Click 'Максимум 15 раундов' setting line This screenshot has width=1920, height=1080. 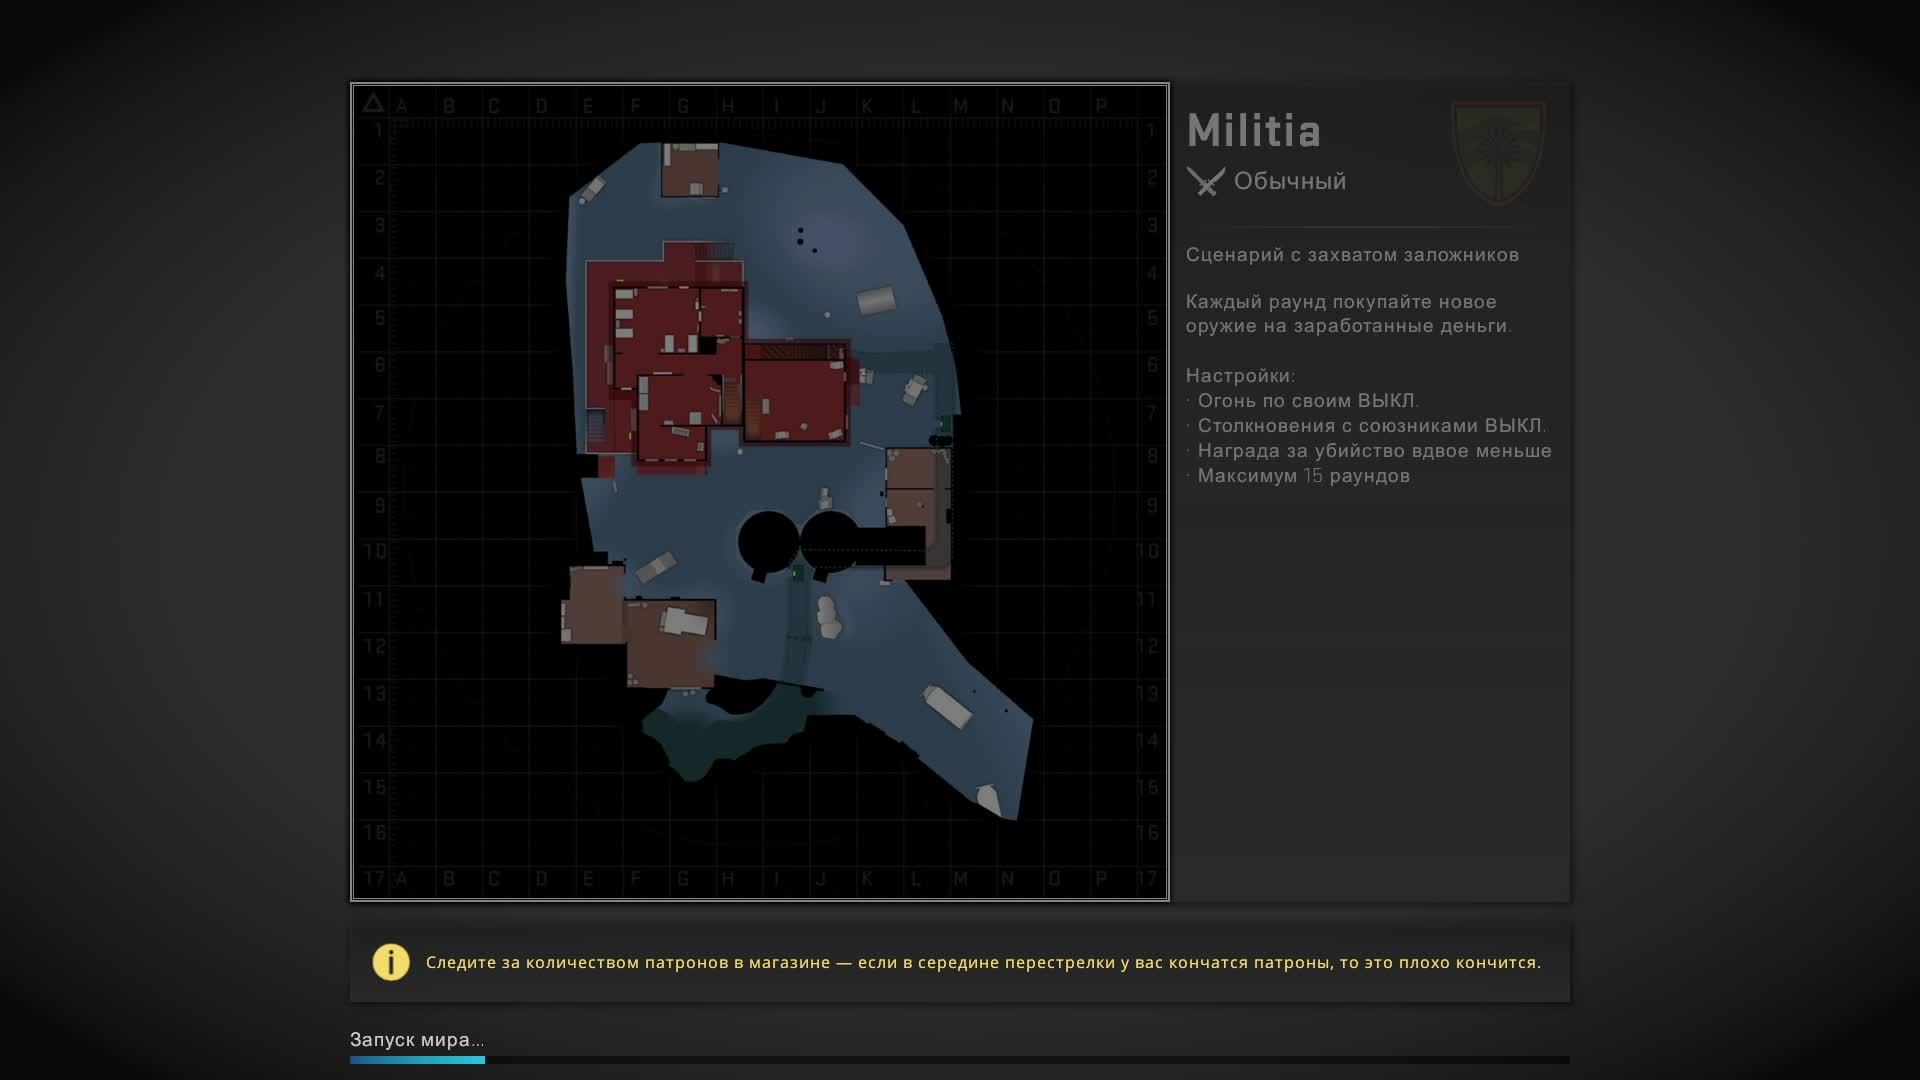coord(1304,476)
